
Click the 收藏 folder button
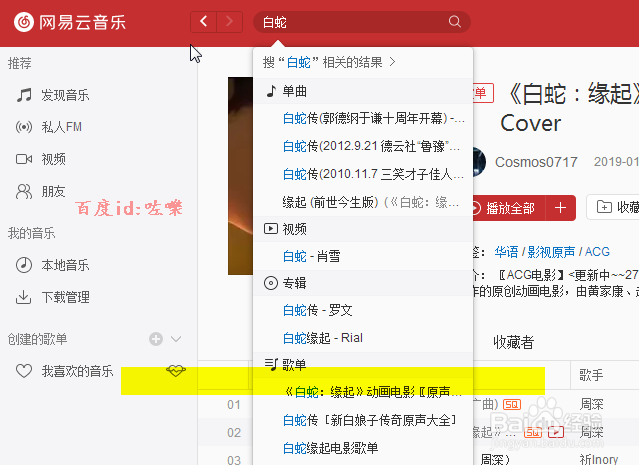tap(613, 207)
